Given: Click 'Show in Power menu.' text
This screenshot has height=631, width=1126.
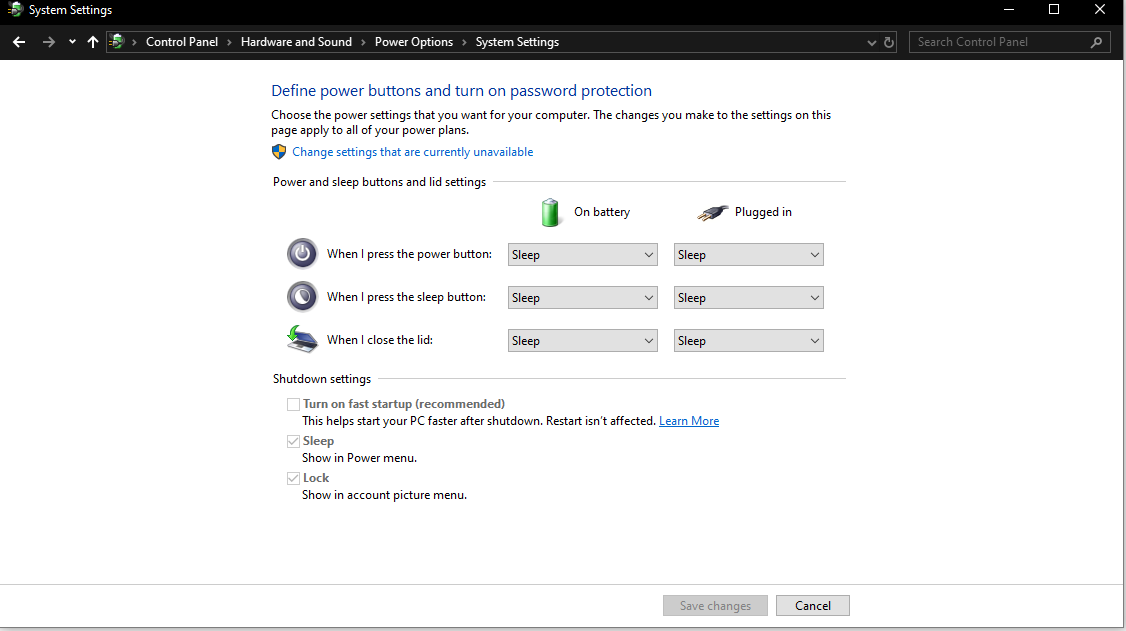Looking at the screenshot, I should [359, 458].
